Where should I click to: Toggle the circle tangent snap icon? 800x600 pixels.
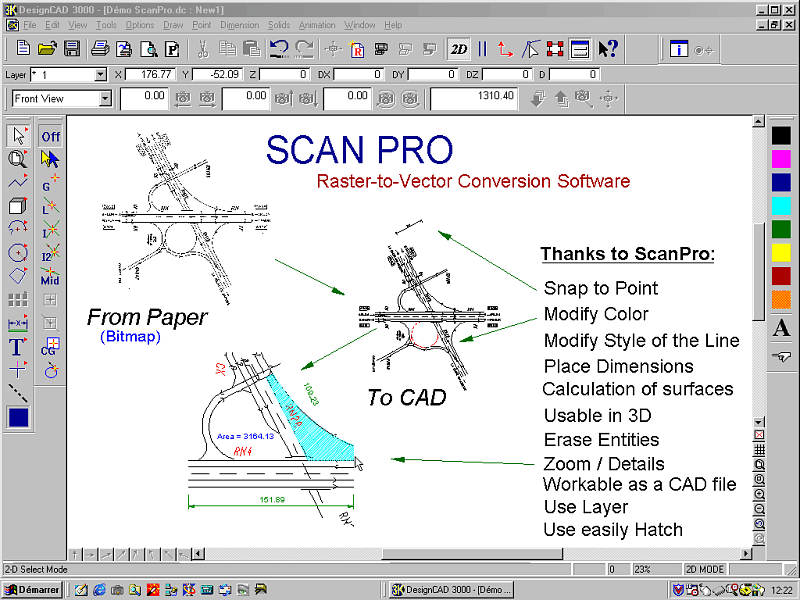tap(51, 370)
